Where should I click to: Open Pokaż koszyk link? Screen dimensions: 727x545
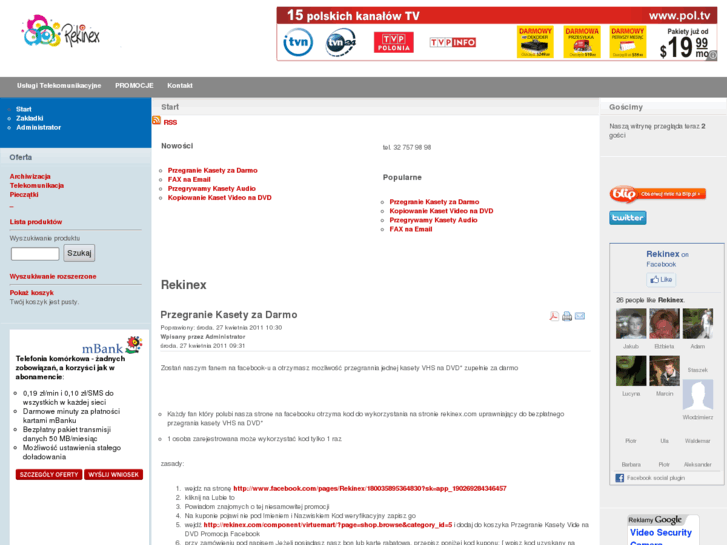tap(32, 293)
